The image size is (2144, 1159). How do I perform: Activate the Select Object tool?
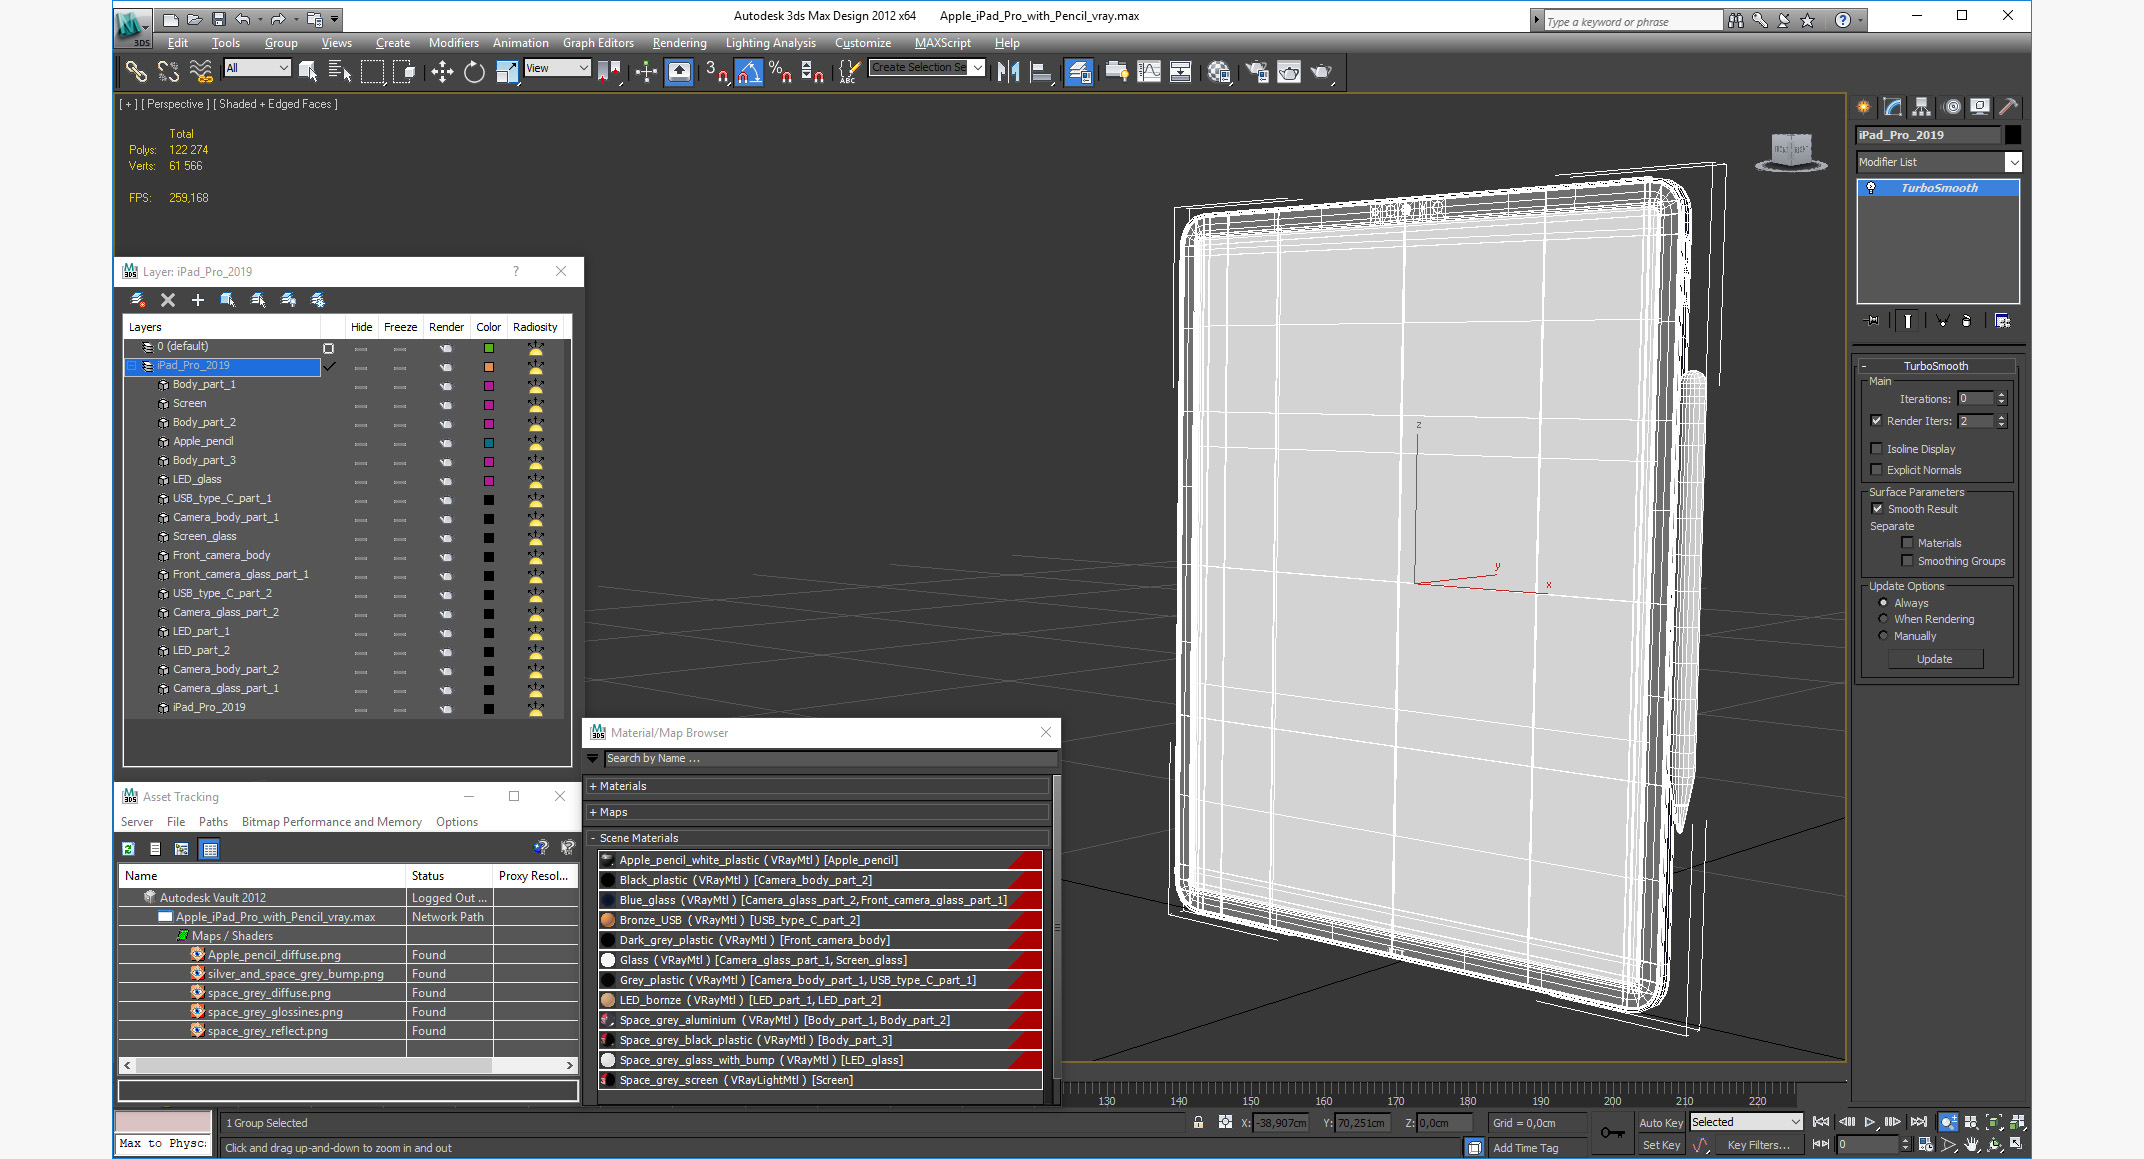pyautogui.click(x=308, y=71)
